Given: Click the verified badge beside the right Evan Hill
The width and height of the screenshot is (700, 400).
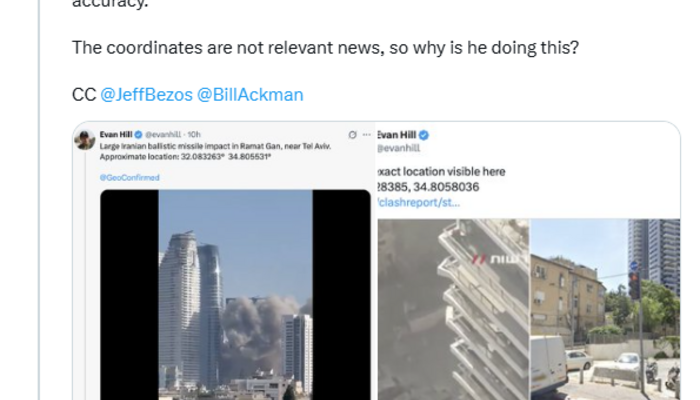Looking at the screenshot, I should pyautogui.click(x=424, y=135).
